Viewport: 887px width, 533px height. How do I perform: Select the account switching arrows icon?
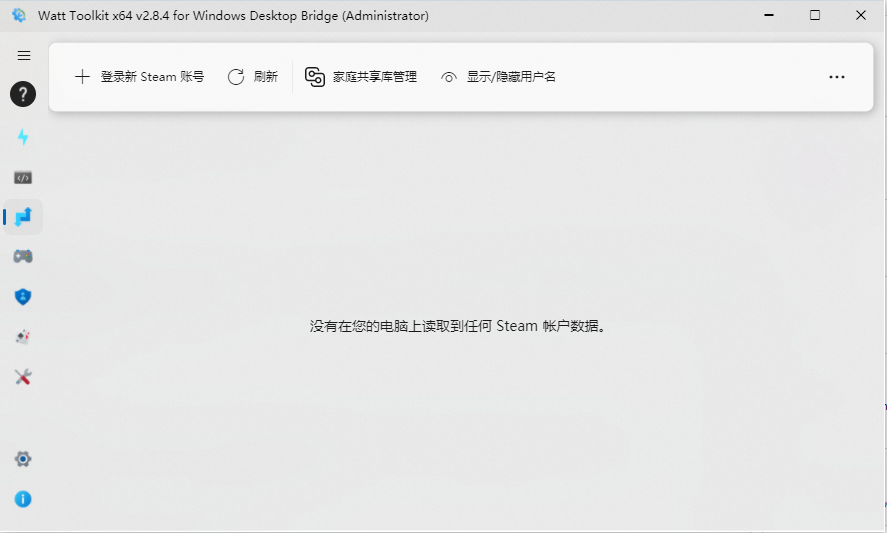coord(23,217)
